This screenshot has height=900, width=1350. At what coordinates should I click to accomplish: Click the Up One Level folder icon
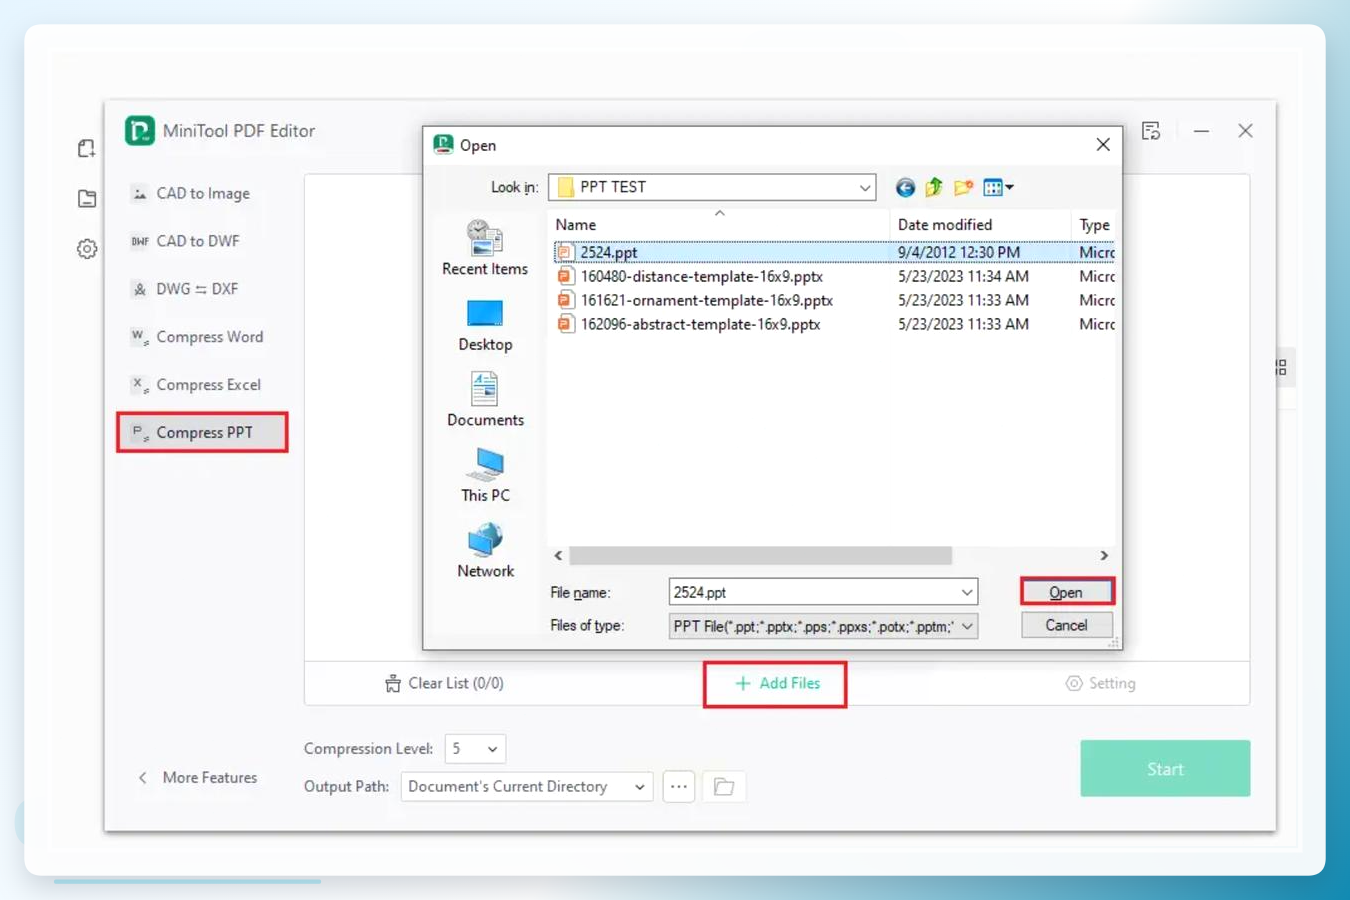934,187
